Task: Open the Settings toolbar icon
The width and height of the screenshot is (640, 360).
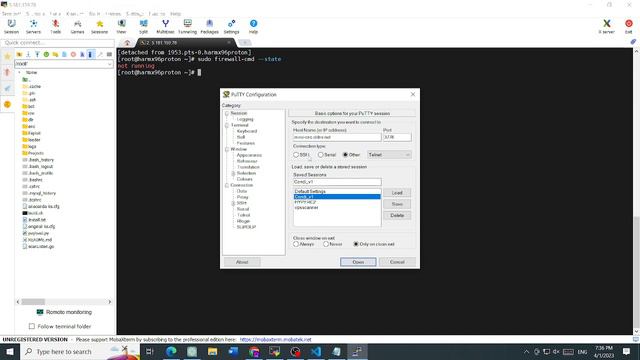Action: [231, 27]
